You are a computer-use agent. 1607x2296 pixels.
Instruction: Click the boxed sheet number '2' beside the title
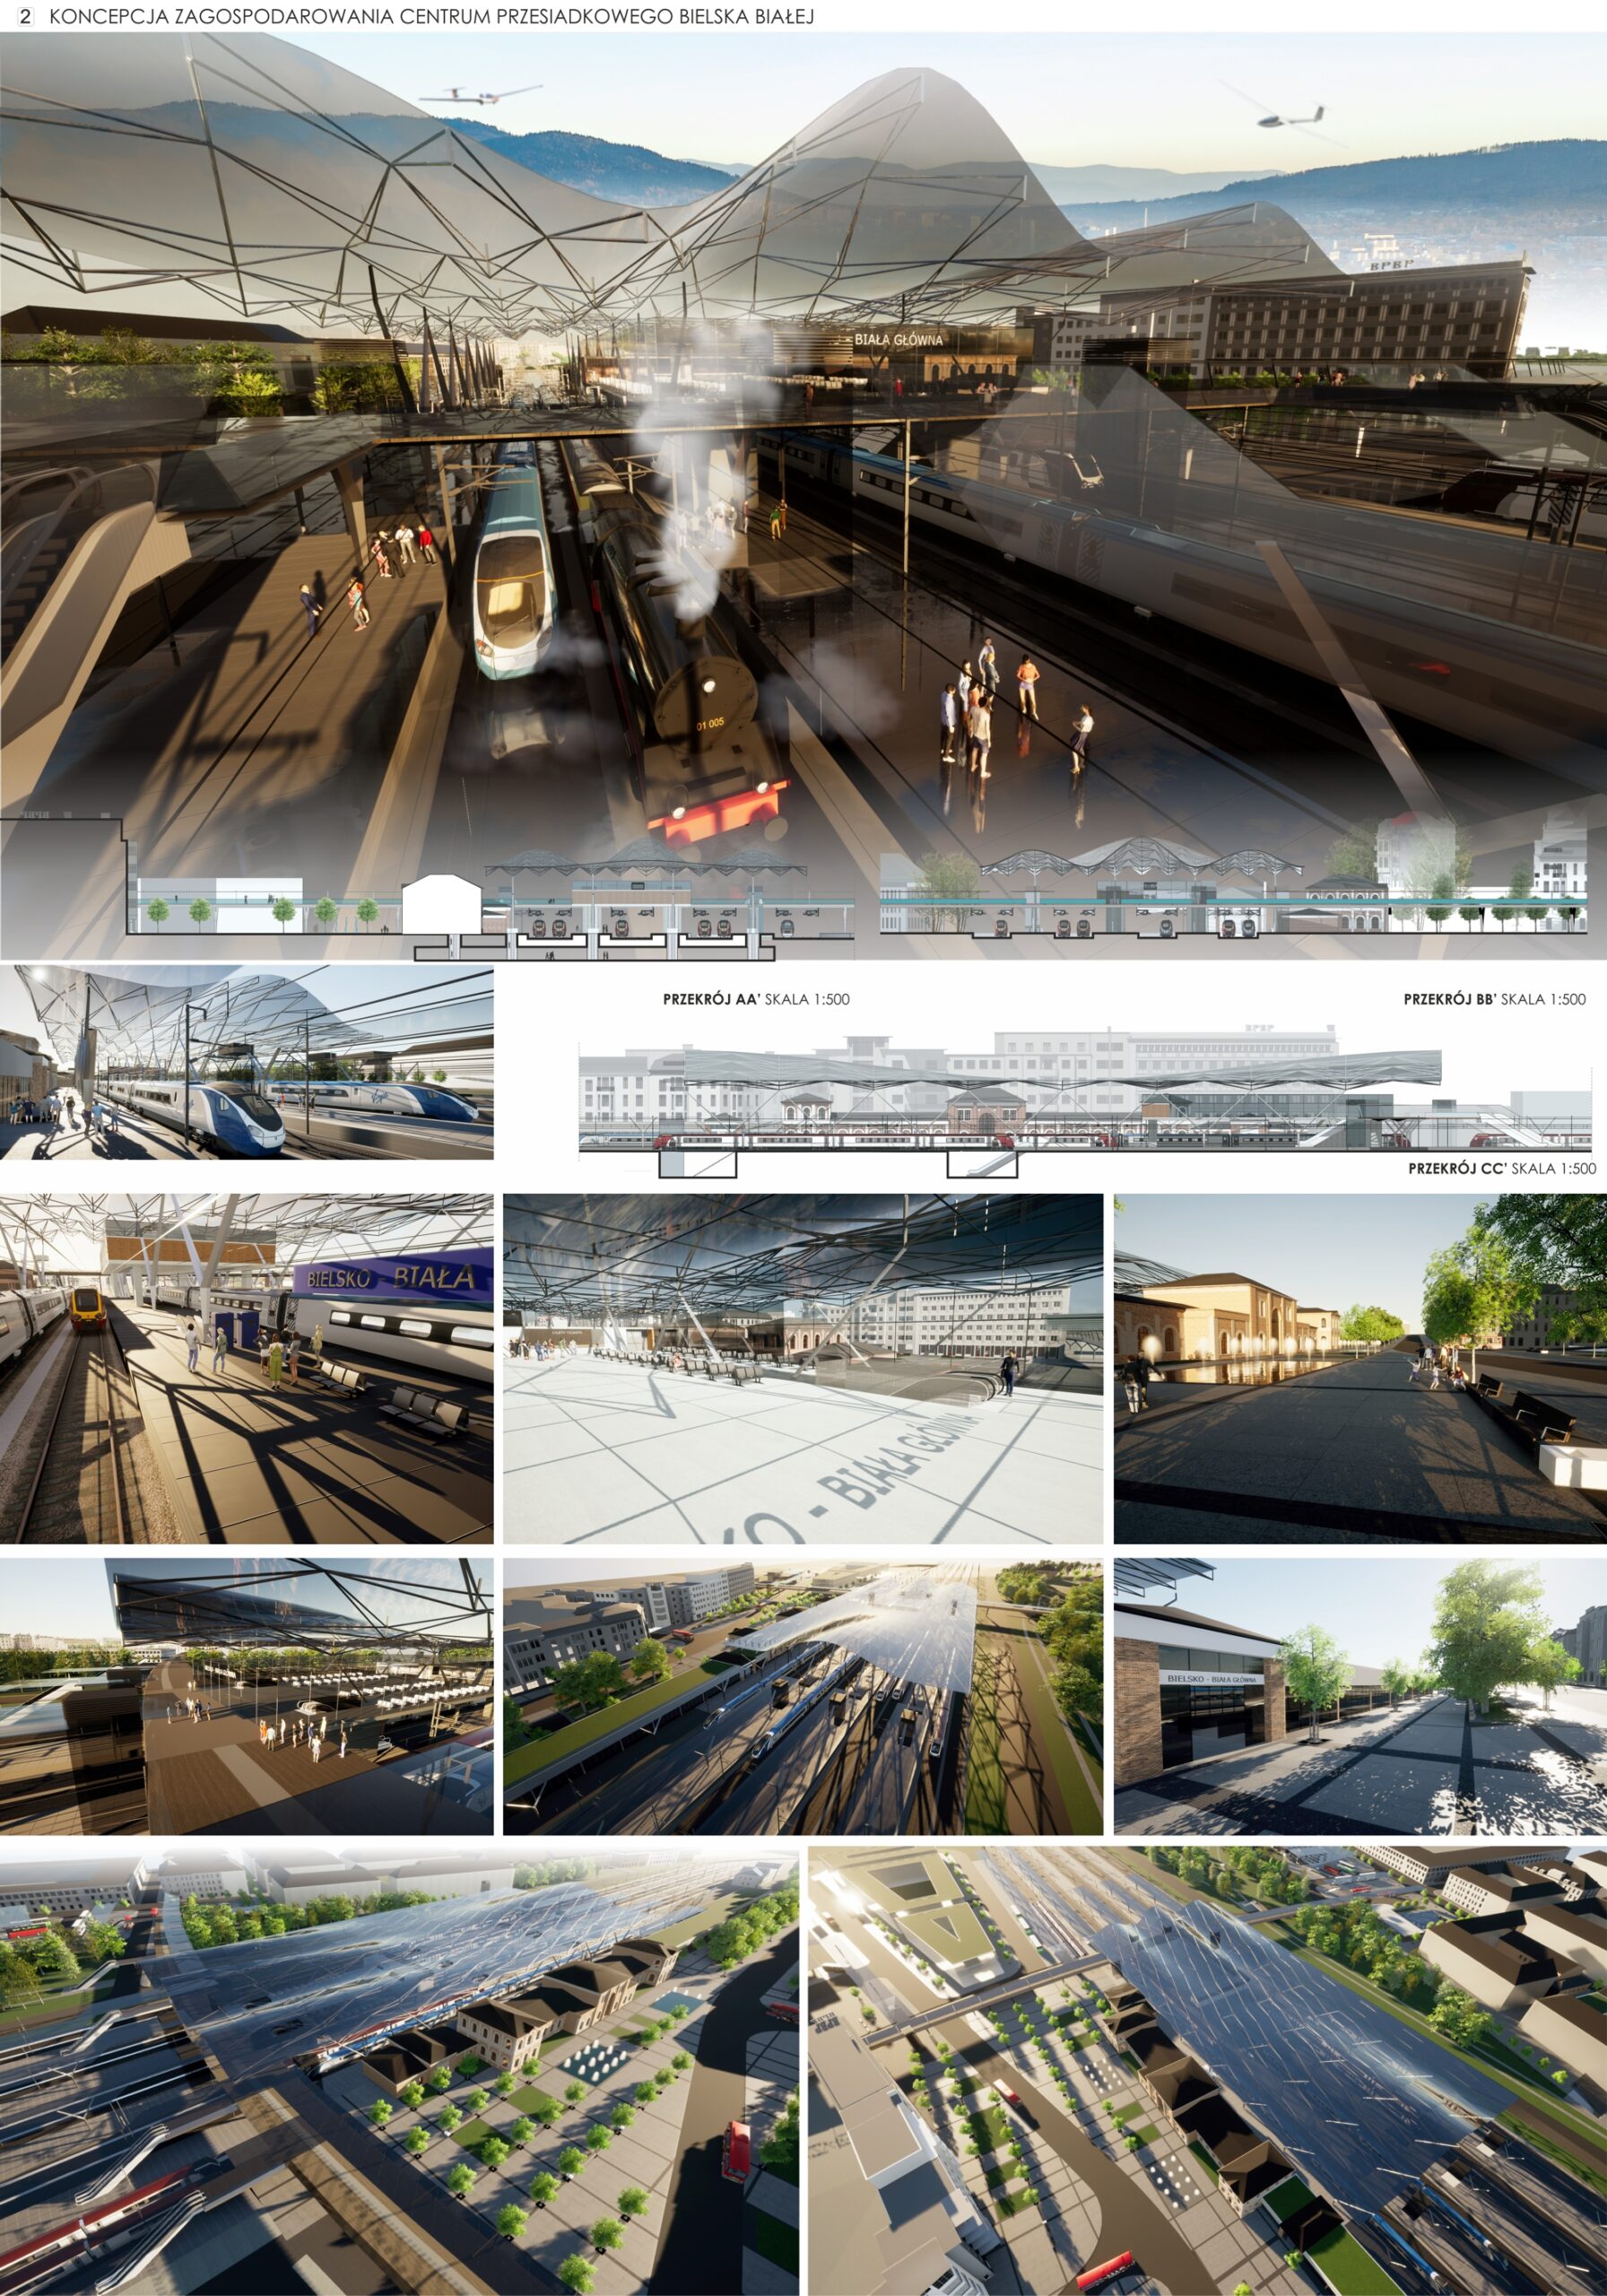point(26,17)
